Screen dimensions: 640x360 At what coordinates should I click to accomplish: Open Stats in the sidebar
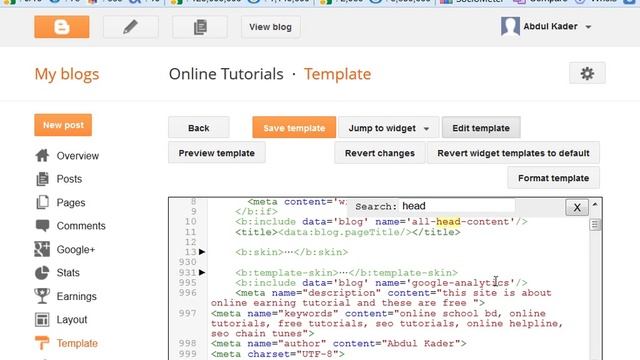[68, 273]
